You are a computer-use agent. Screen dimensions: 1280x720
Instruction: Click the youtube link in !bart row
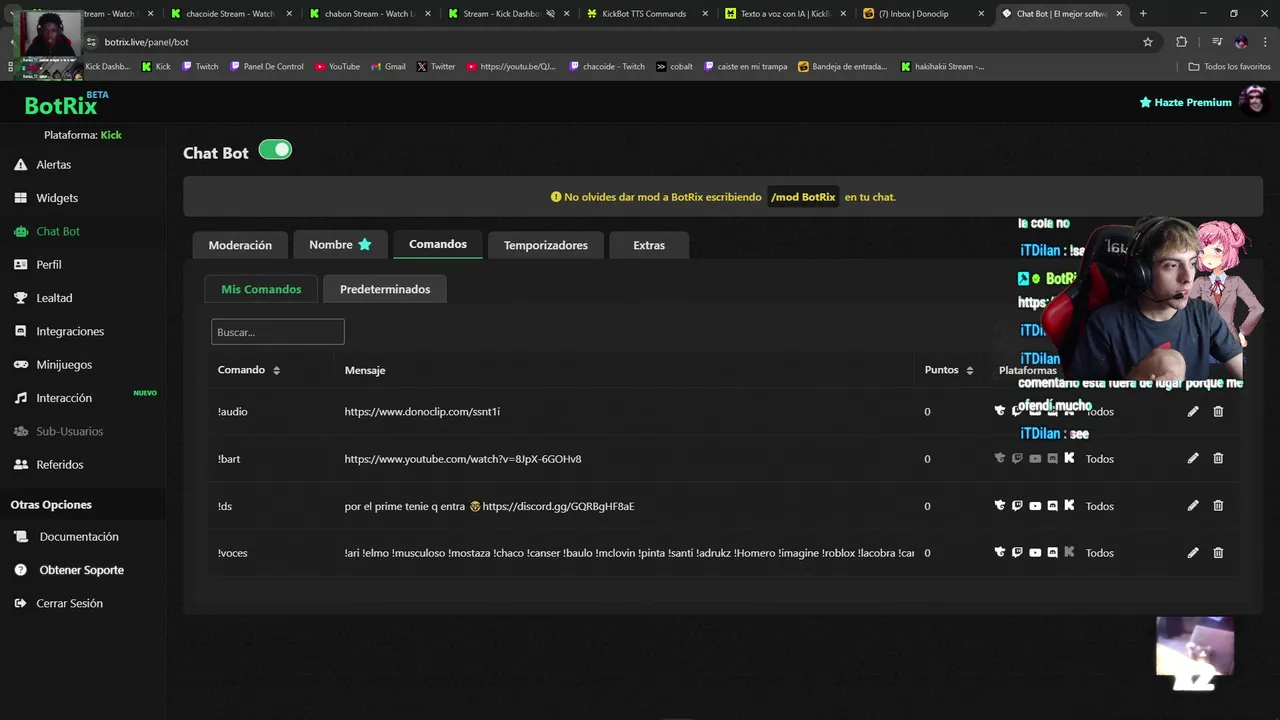pyautogui.click(x=463, y=459)
